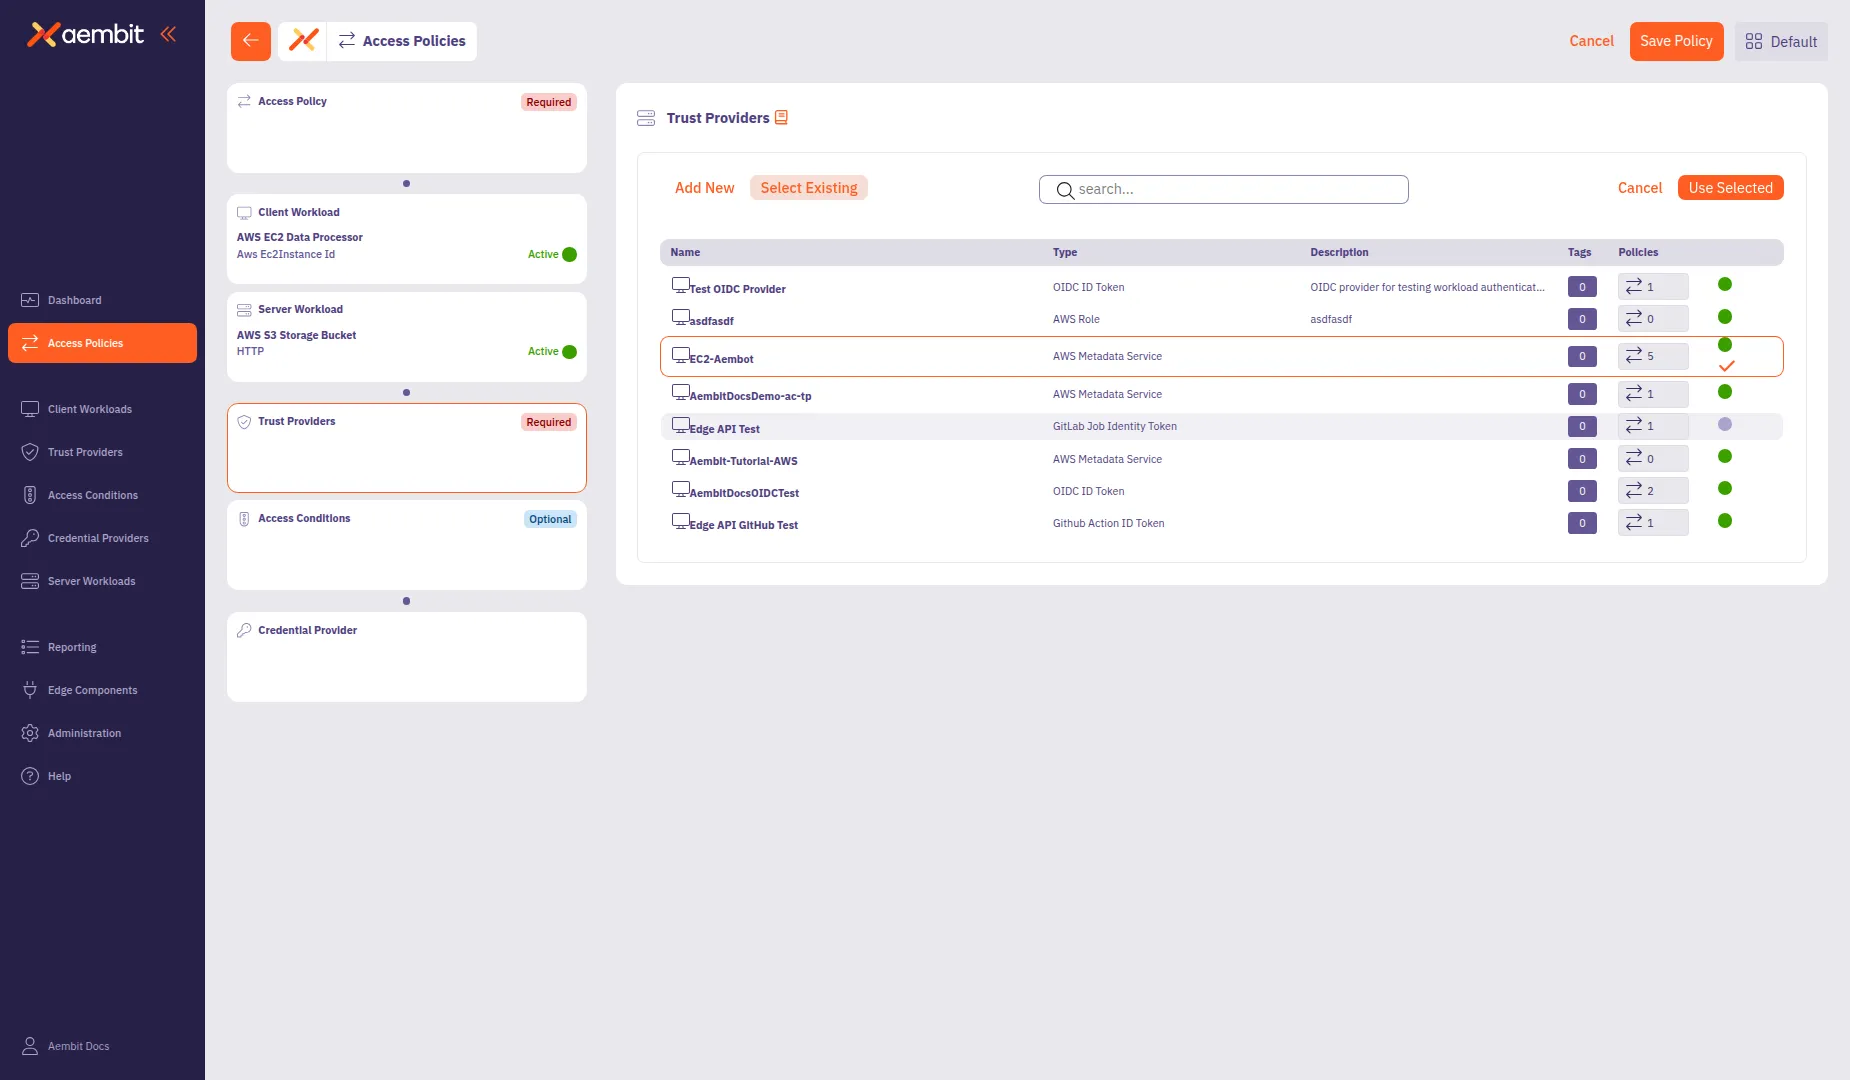Expand the 5 policies for EC2-Aembot
This screenshot has height=1080, width=1850.
(x=1652, y=356)
